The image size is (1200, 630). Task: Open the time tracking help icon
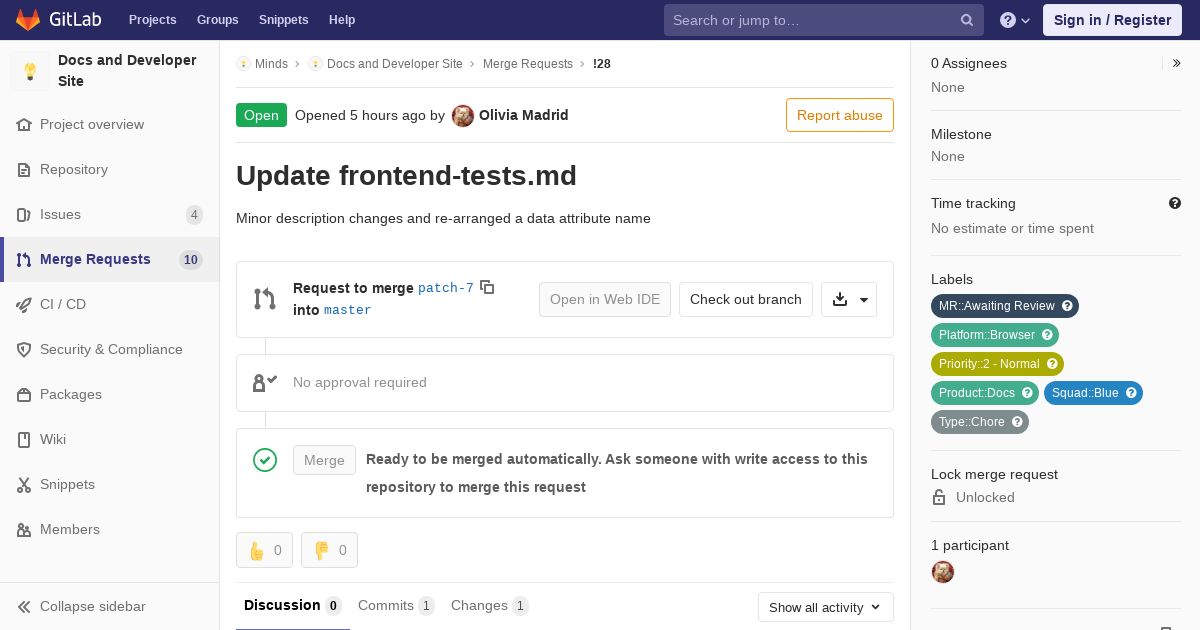[1175, 203]
